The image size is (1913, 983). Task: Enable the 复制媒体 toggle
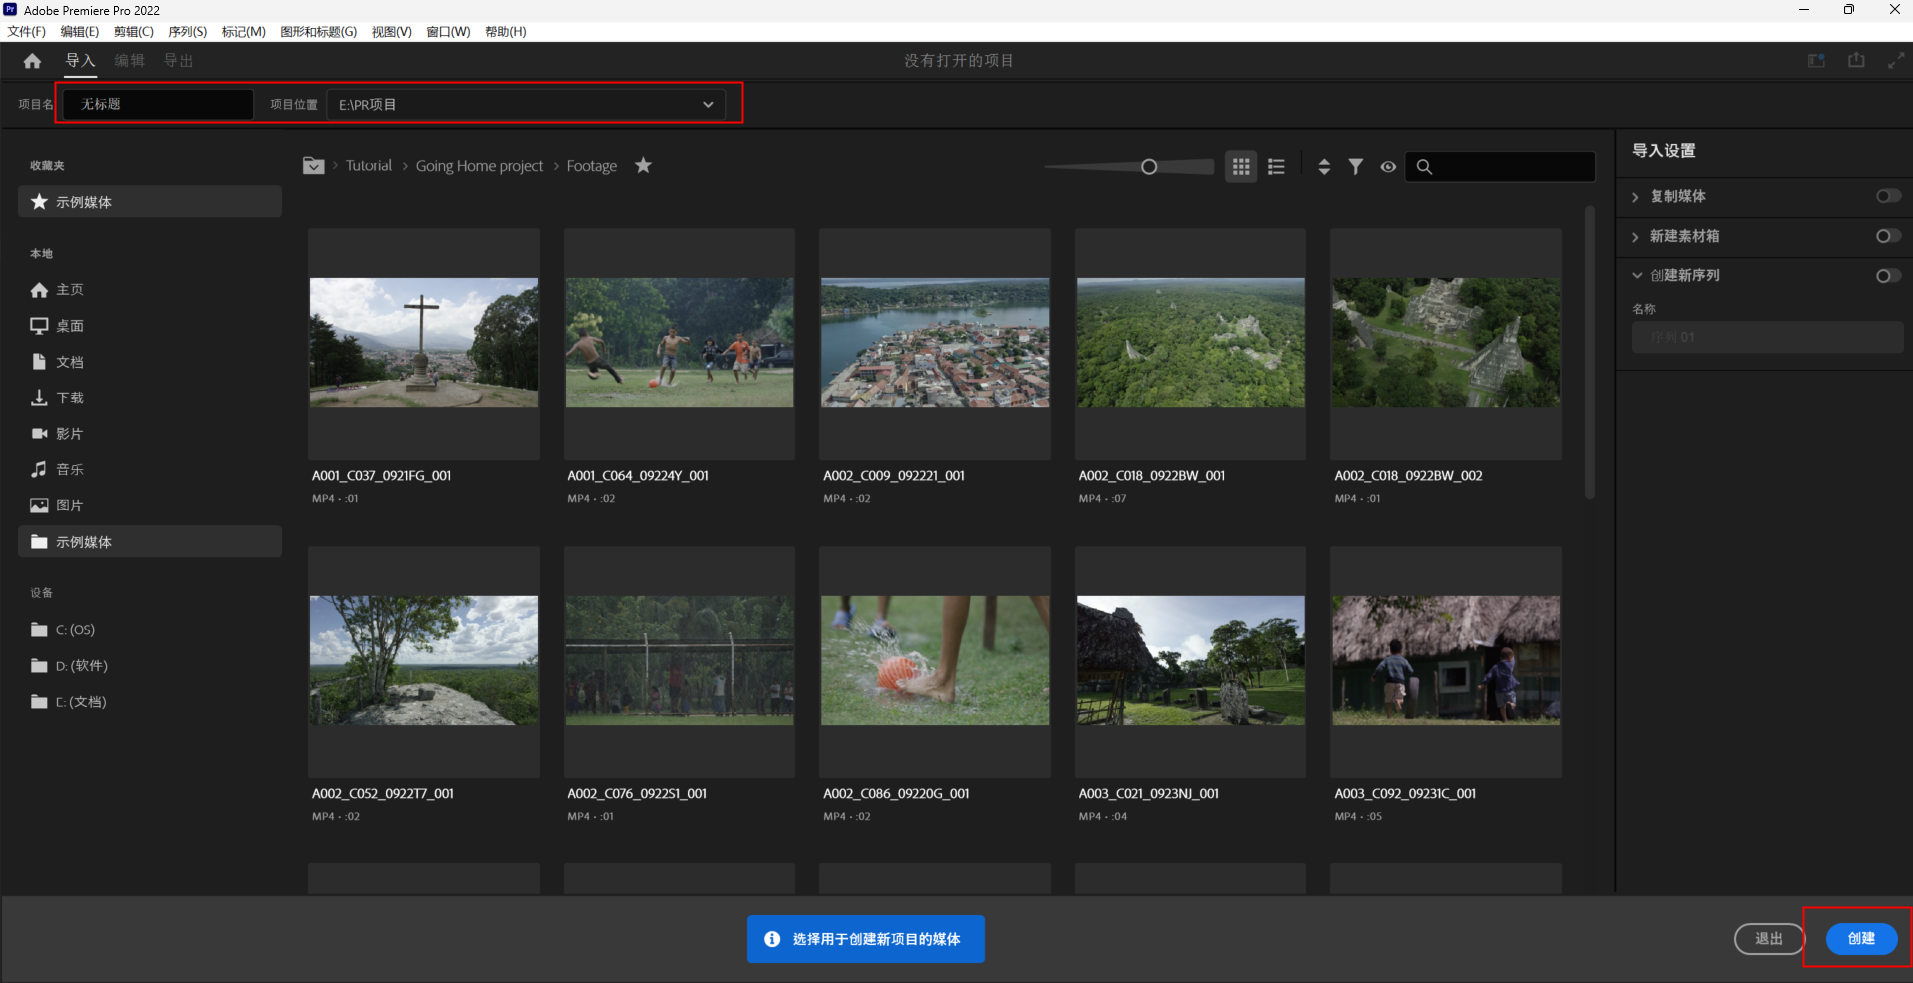tap(1888, 196)
